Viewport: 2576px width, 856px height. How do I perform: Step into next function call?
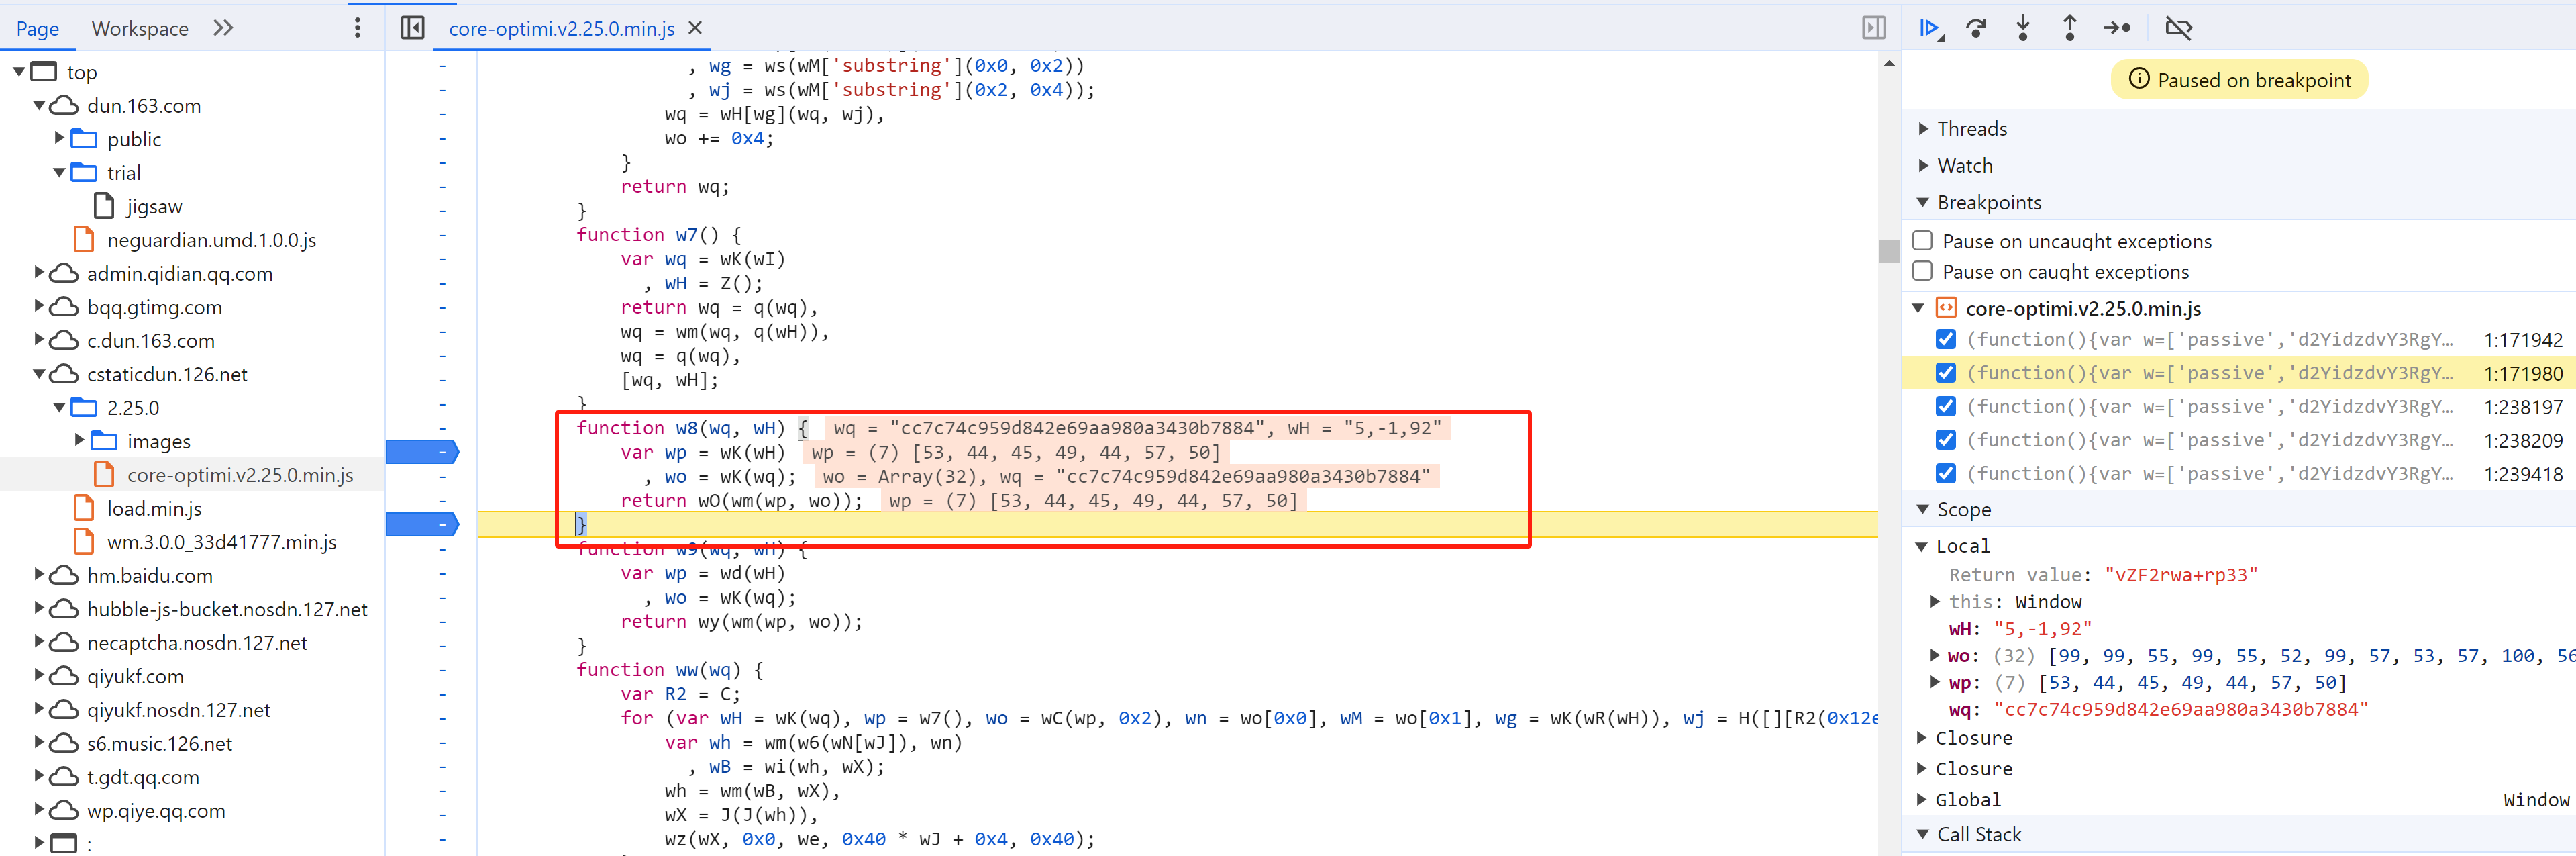point(2023,28)
